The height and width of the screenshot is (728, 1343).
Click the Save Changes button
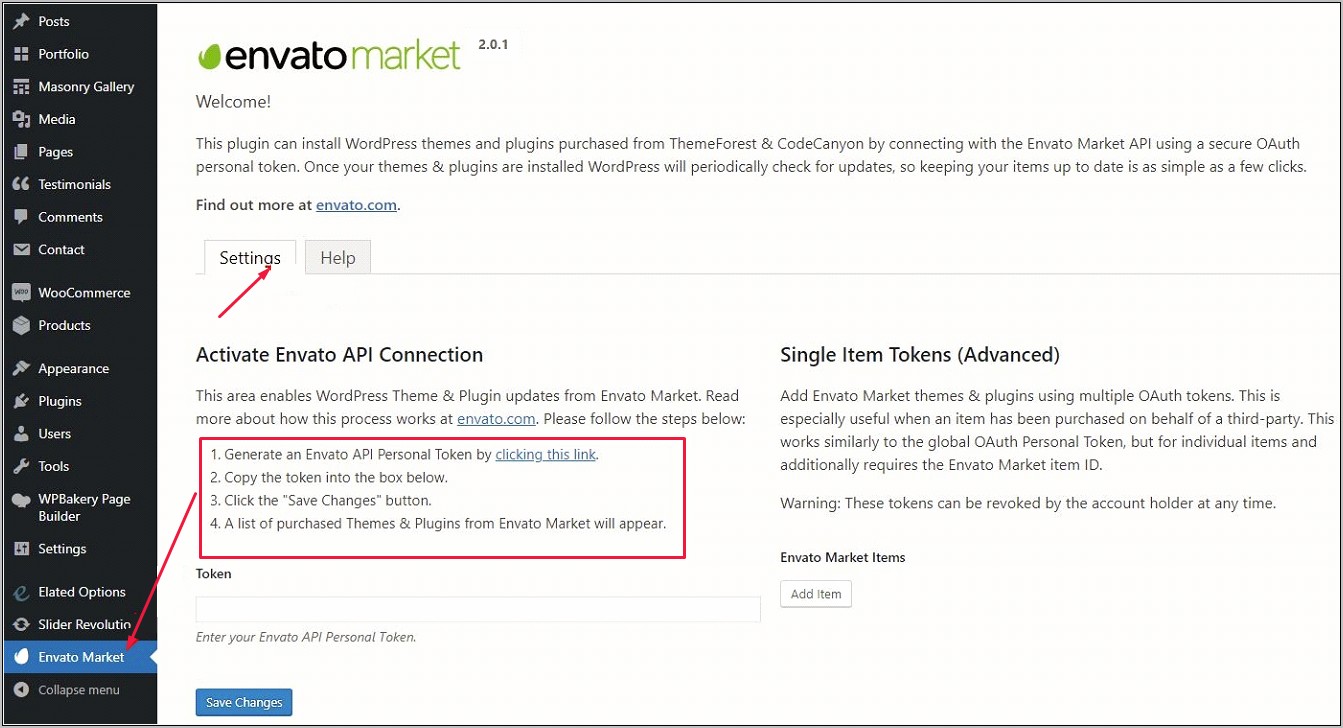(x=244, y=702)
